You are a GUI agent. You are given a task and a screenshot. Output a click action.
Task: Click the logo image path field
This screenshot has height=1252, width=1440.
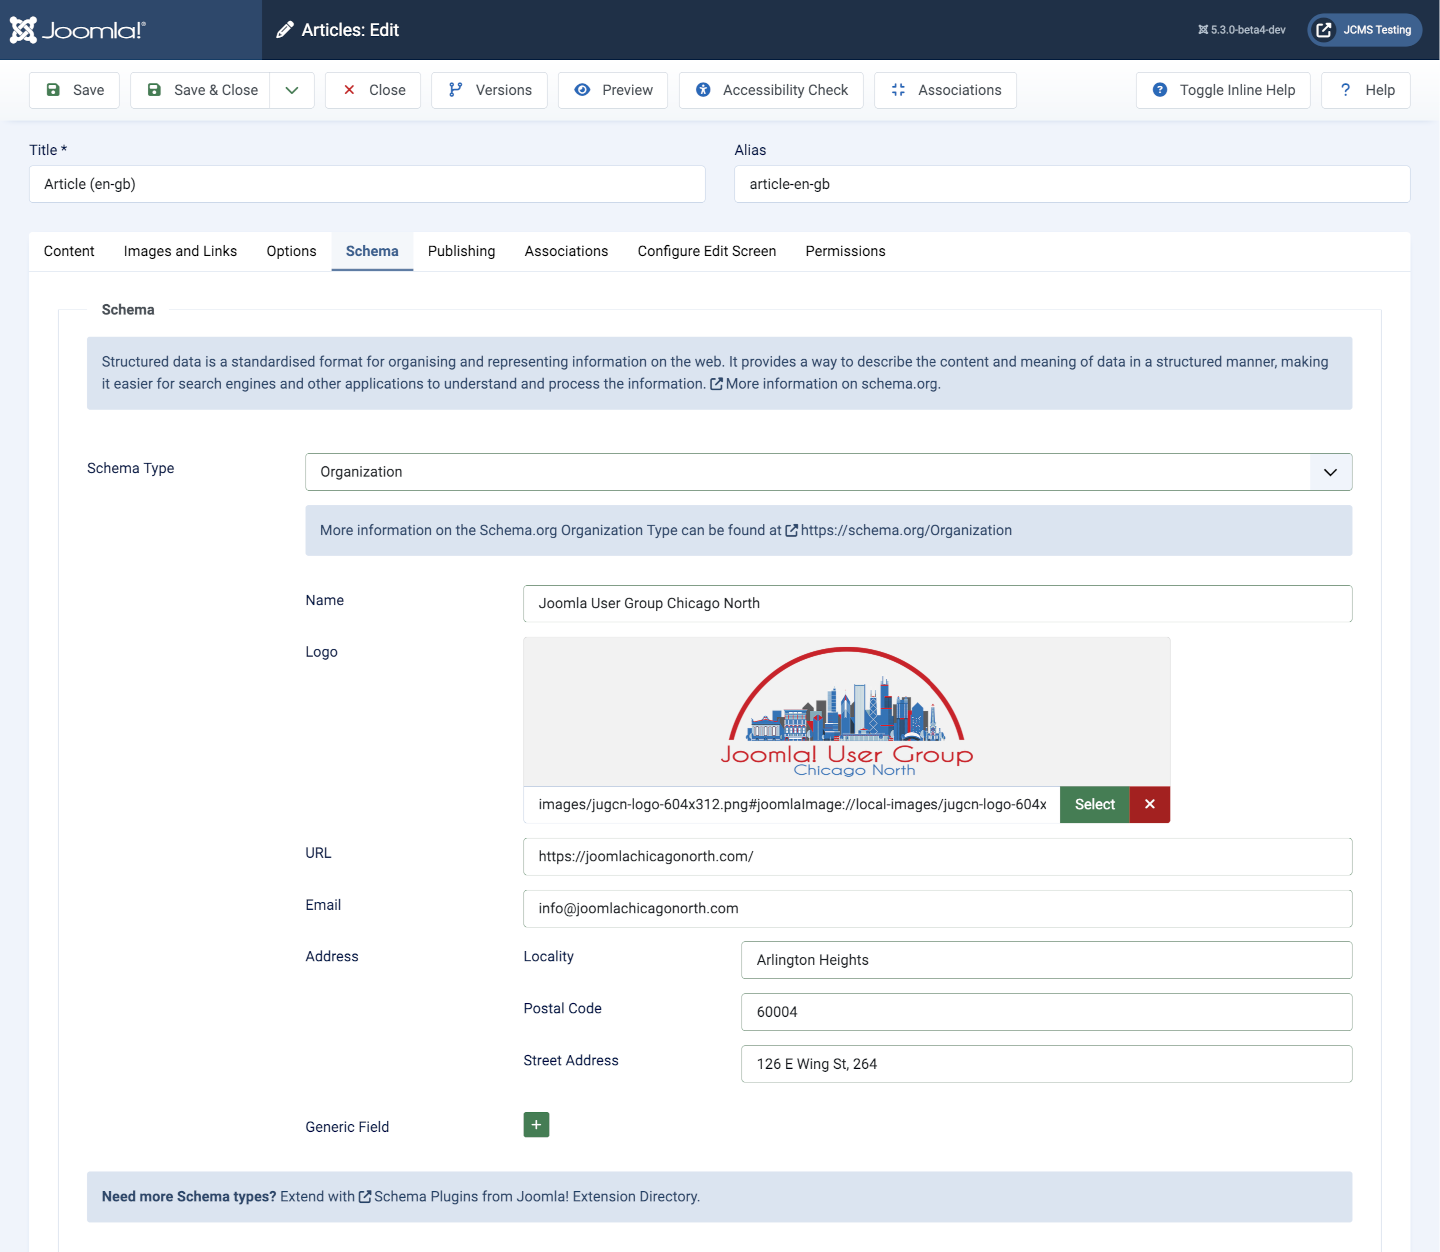click(x=791, y=805)
